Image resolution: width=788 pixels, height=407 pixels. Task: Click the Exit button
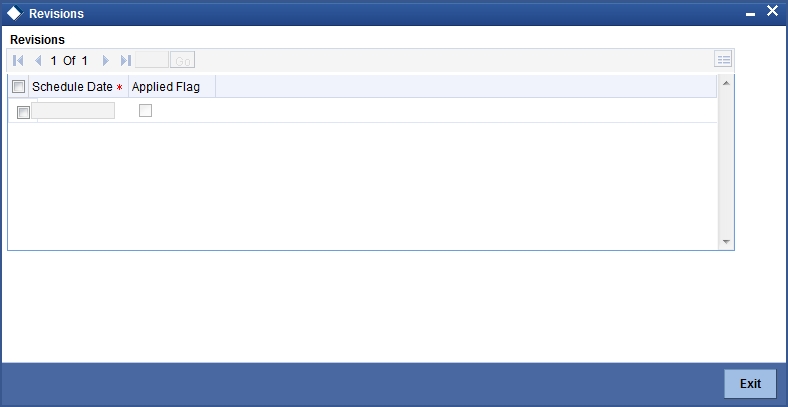(750, 384)
